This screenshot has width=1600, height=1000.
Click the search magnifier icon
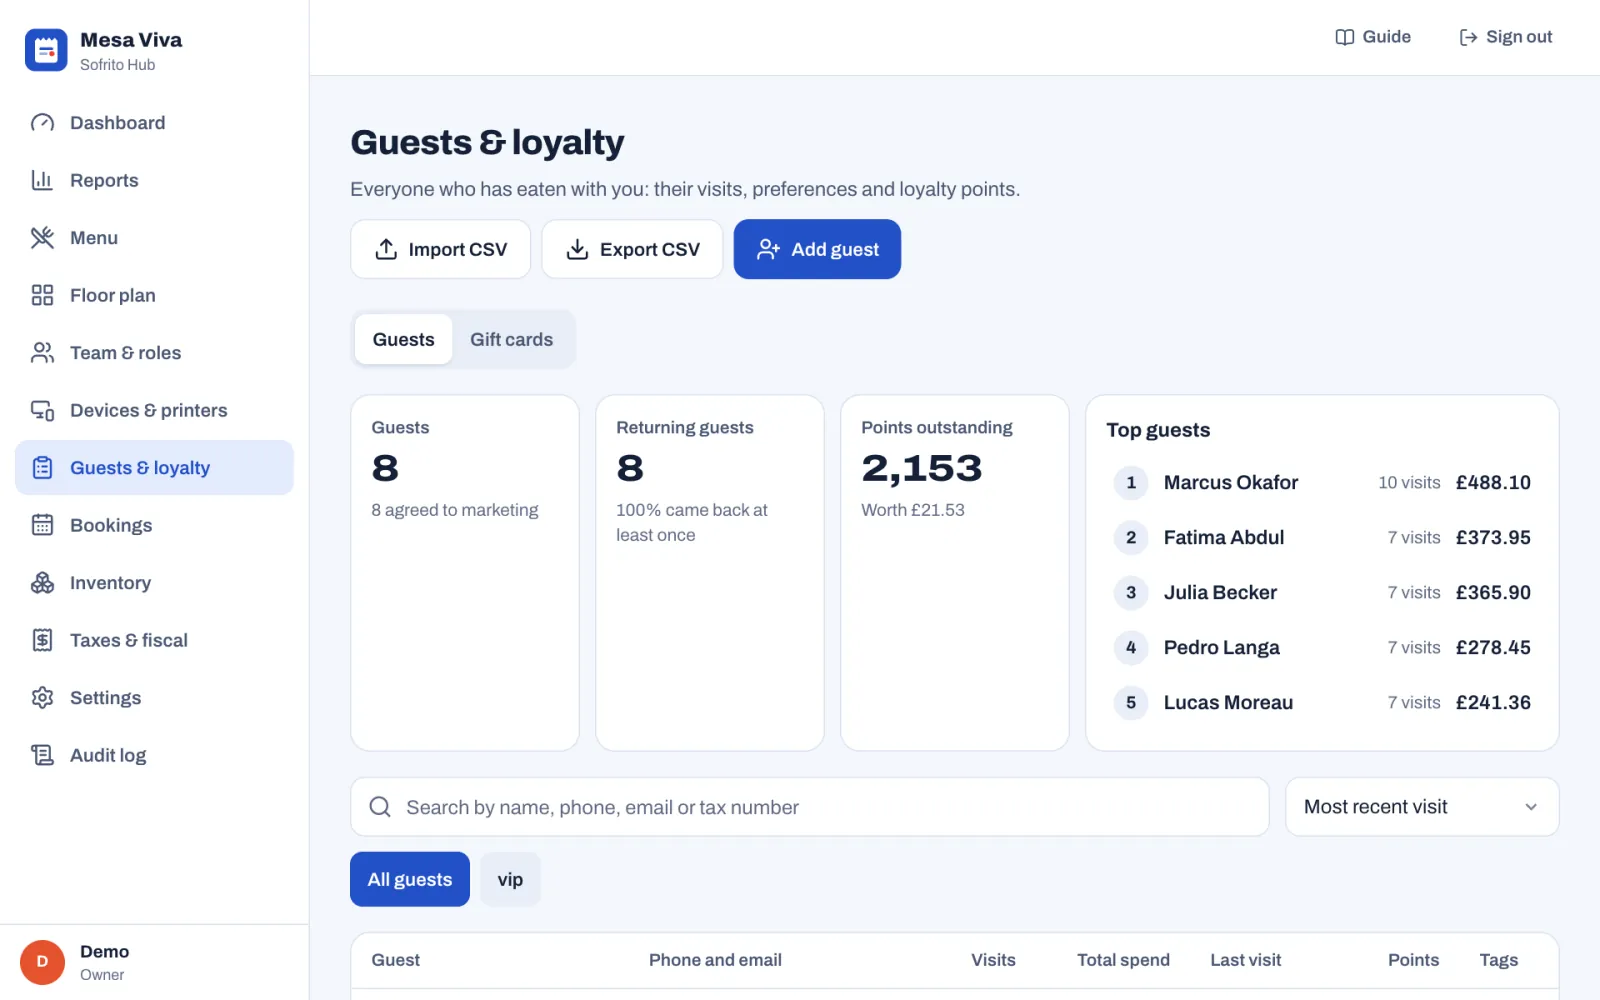click(x=380, y=807)
